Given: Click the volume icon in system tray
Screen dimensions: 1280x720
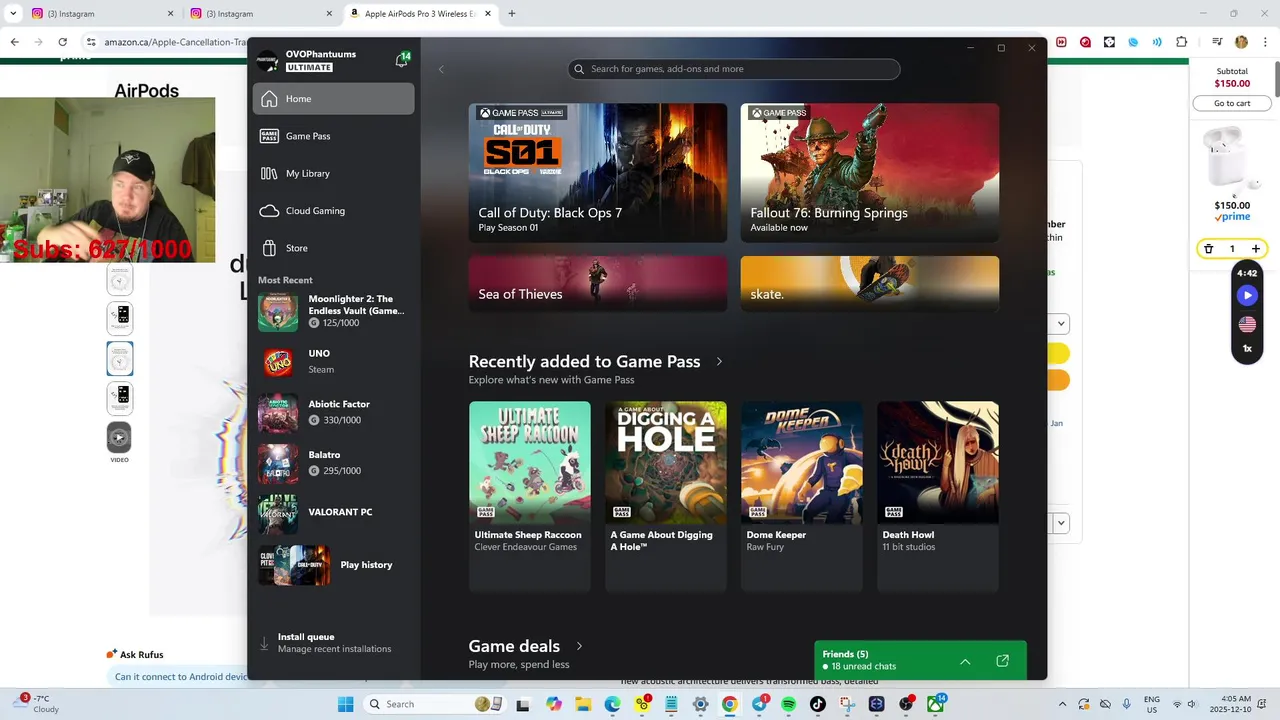Looking at the screenshot, I should (1192, 704).
